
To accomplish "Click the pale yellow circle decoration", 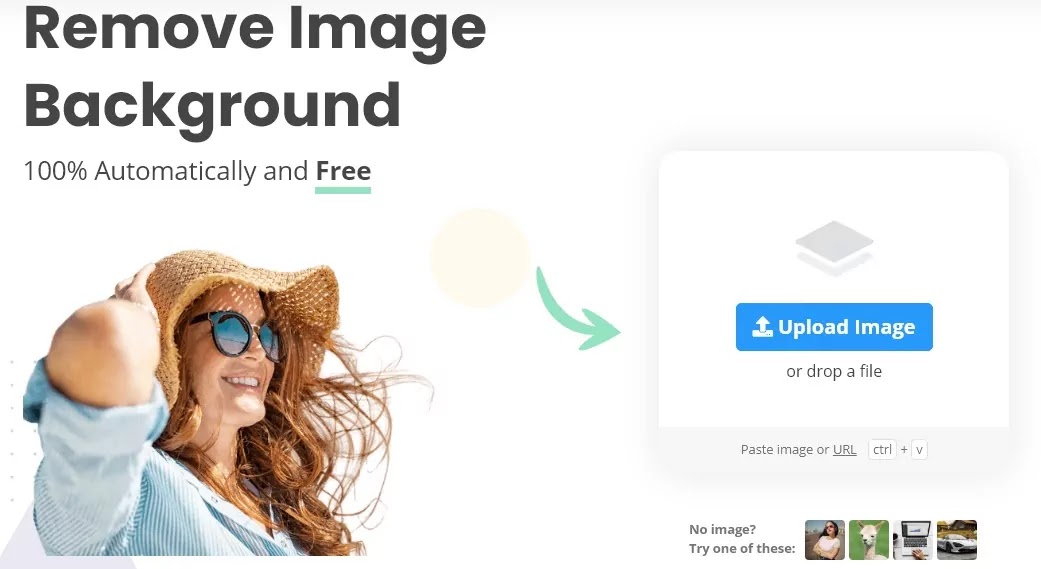I will [x=479, y=258].
